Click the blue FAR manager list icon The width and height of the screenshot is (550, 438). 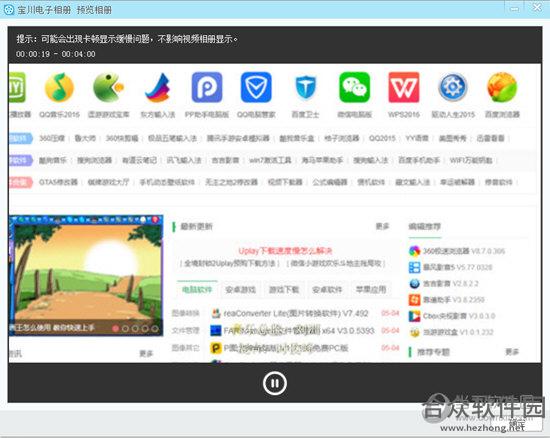216,330
